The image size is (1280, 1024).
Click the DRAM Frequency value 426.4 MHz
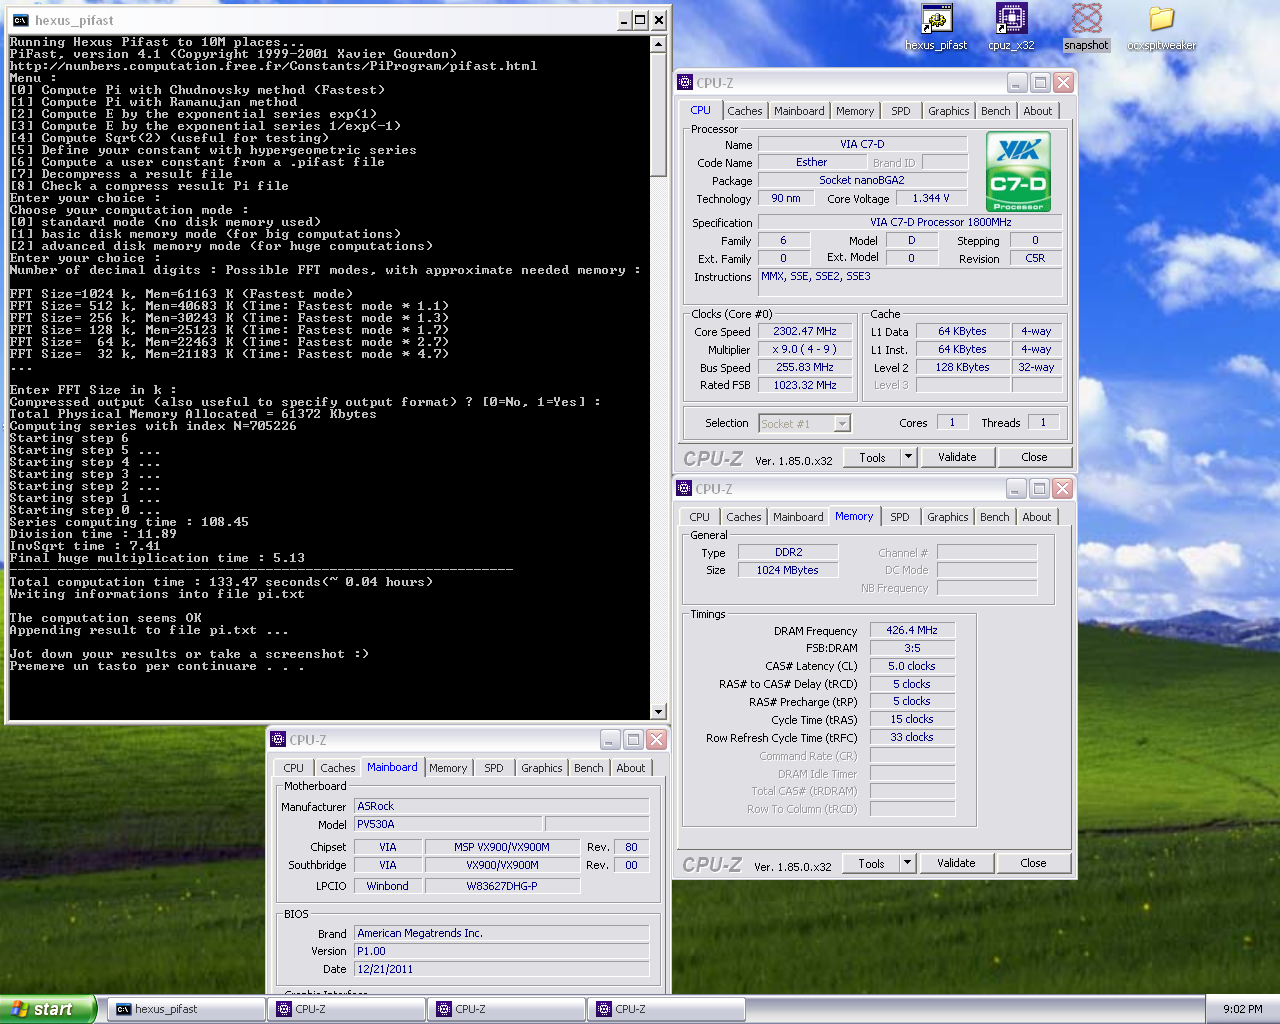click(912, 630)
